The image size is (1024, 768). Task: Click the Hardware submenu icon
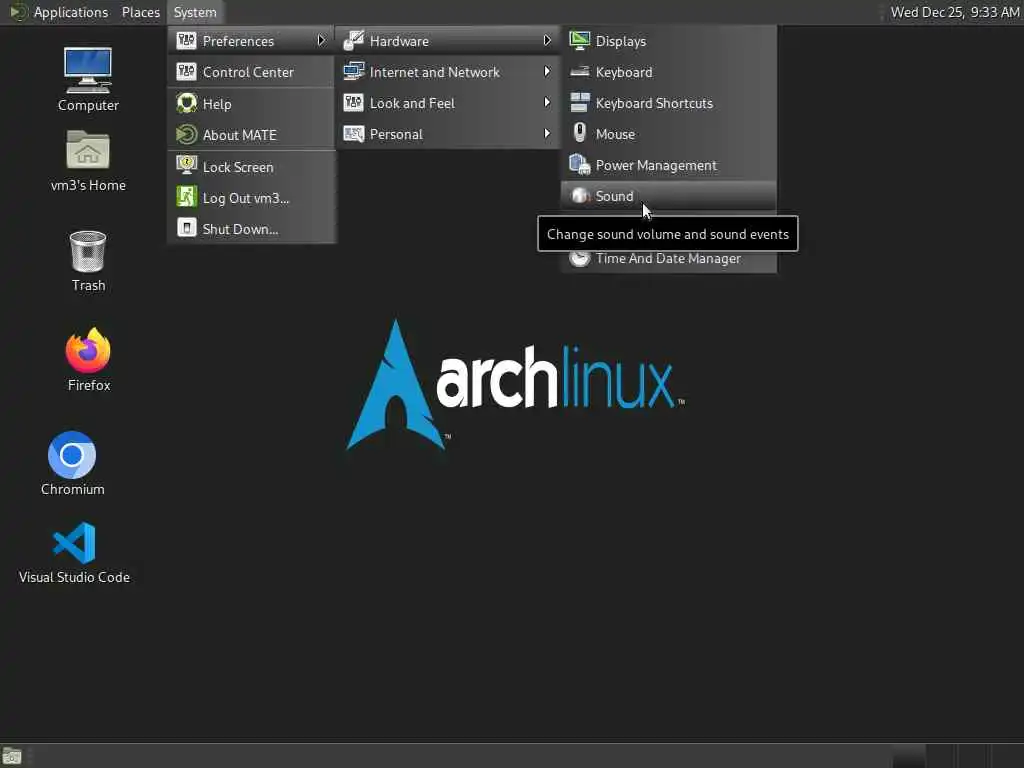[x=353, y=40]
